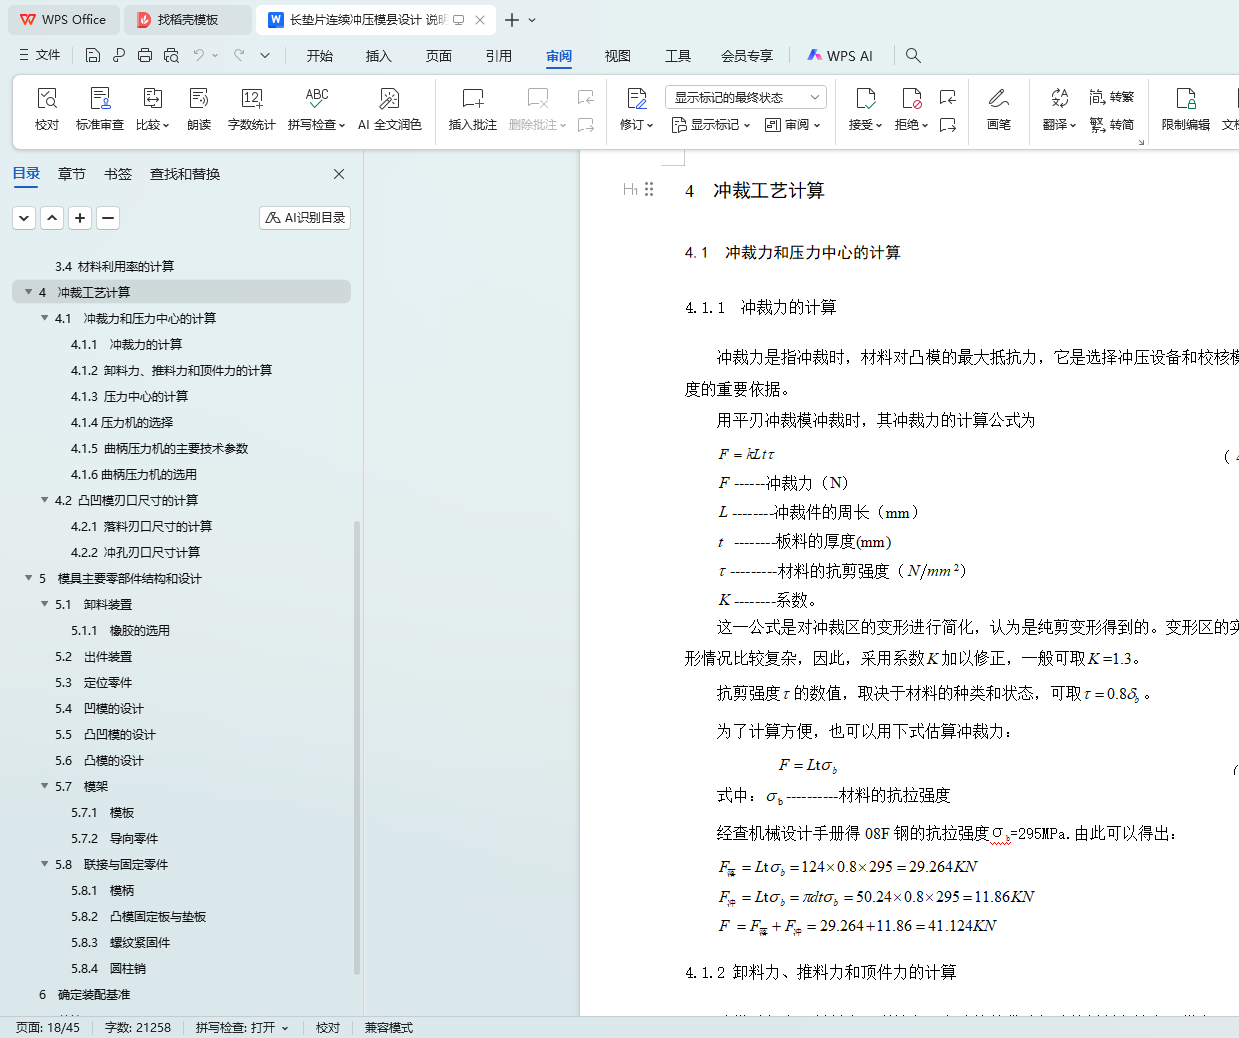The image size is (1239, 1038).
Task: Go to next comment icon
Action: coord(586,125)
